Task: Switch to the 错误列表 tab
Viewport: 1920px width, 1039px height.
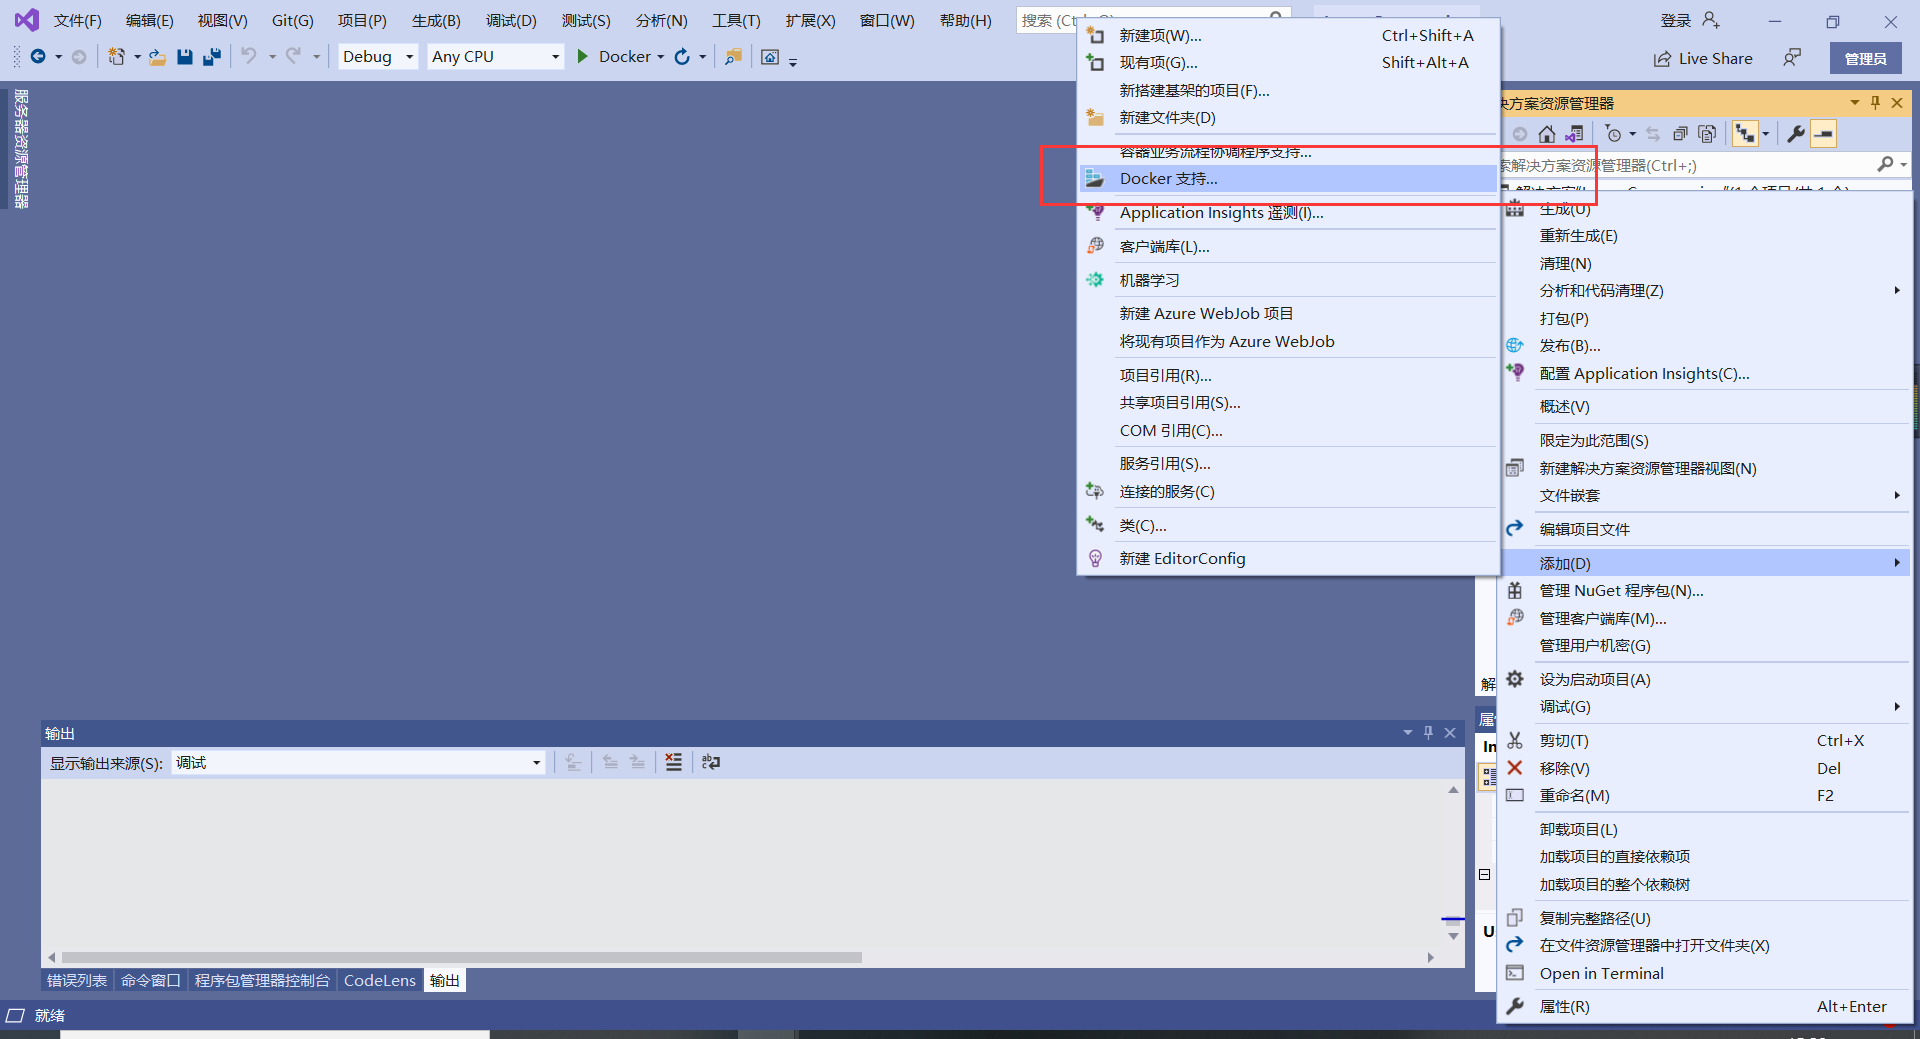Action: click(77, 981)
